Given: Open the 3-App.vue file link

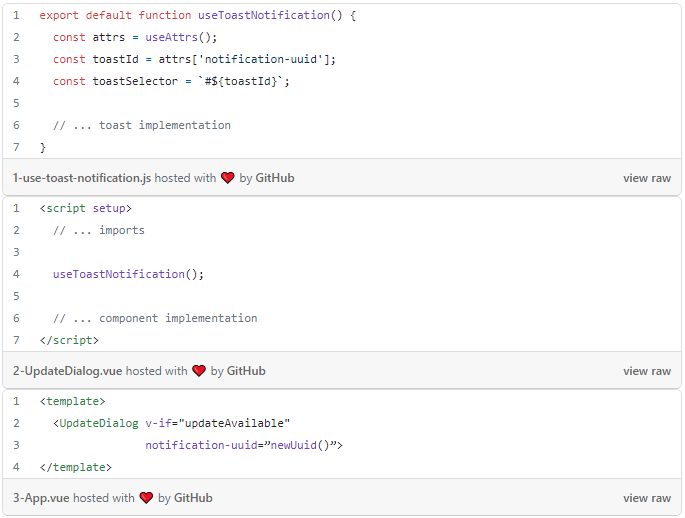Looking at the screenshot, I should coord(40,498).
